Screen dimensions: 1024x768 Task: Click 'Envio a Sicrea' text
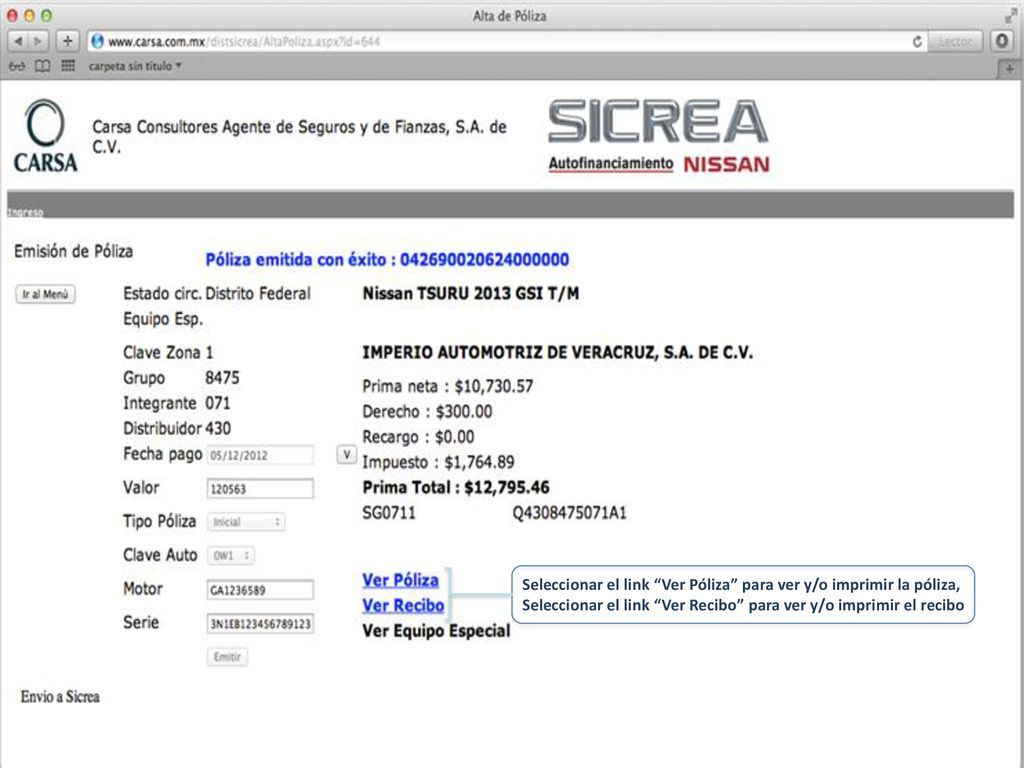pyautogui.click(x=60, y=697)
